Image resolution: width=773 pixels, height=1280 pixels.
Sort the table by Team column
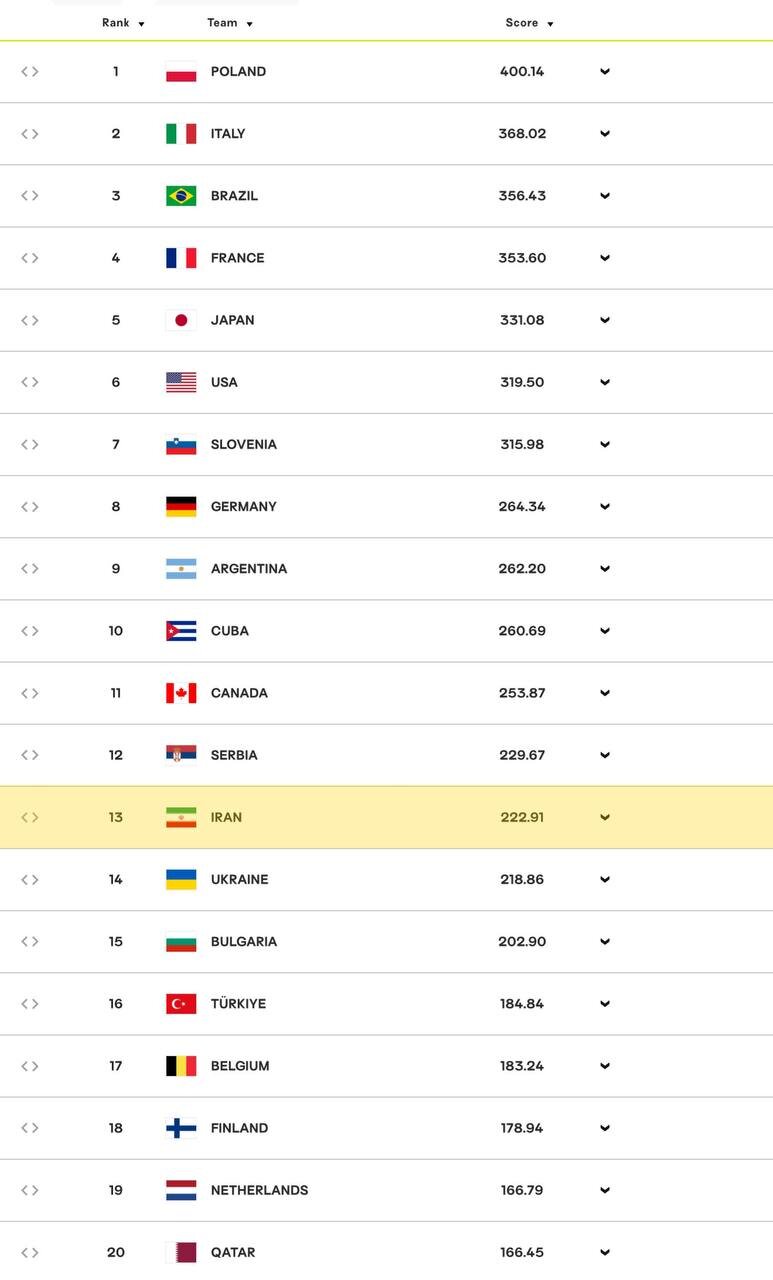point(229,23)
